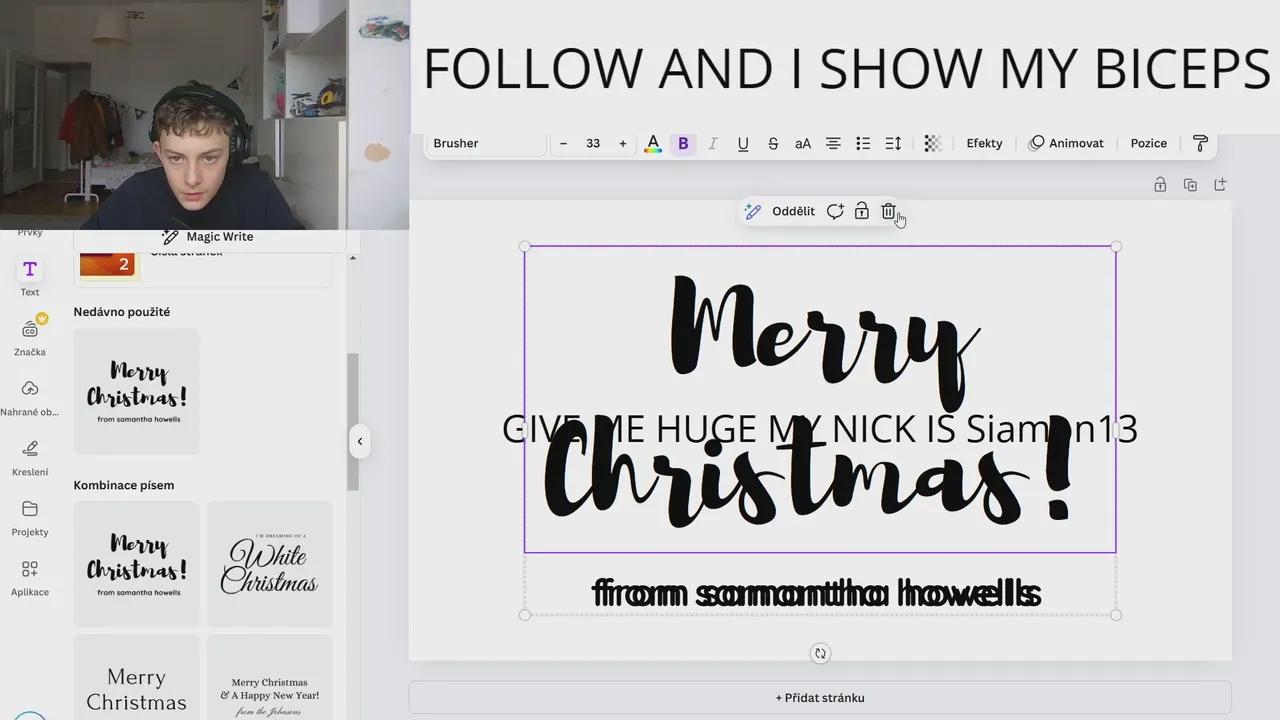Lock the selected element via floating toolbar
1280x720 pixels.
coord(861,211)
